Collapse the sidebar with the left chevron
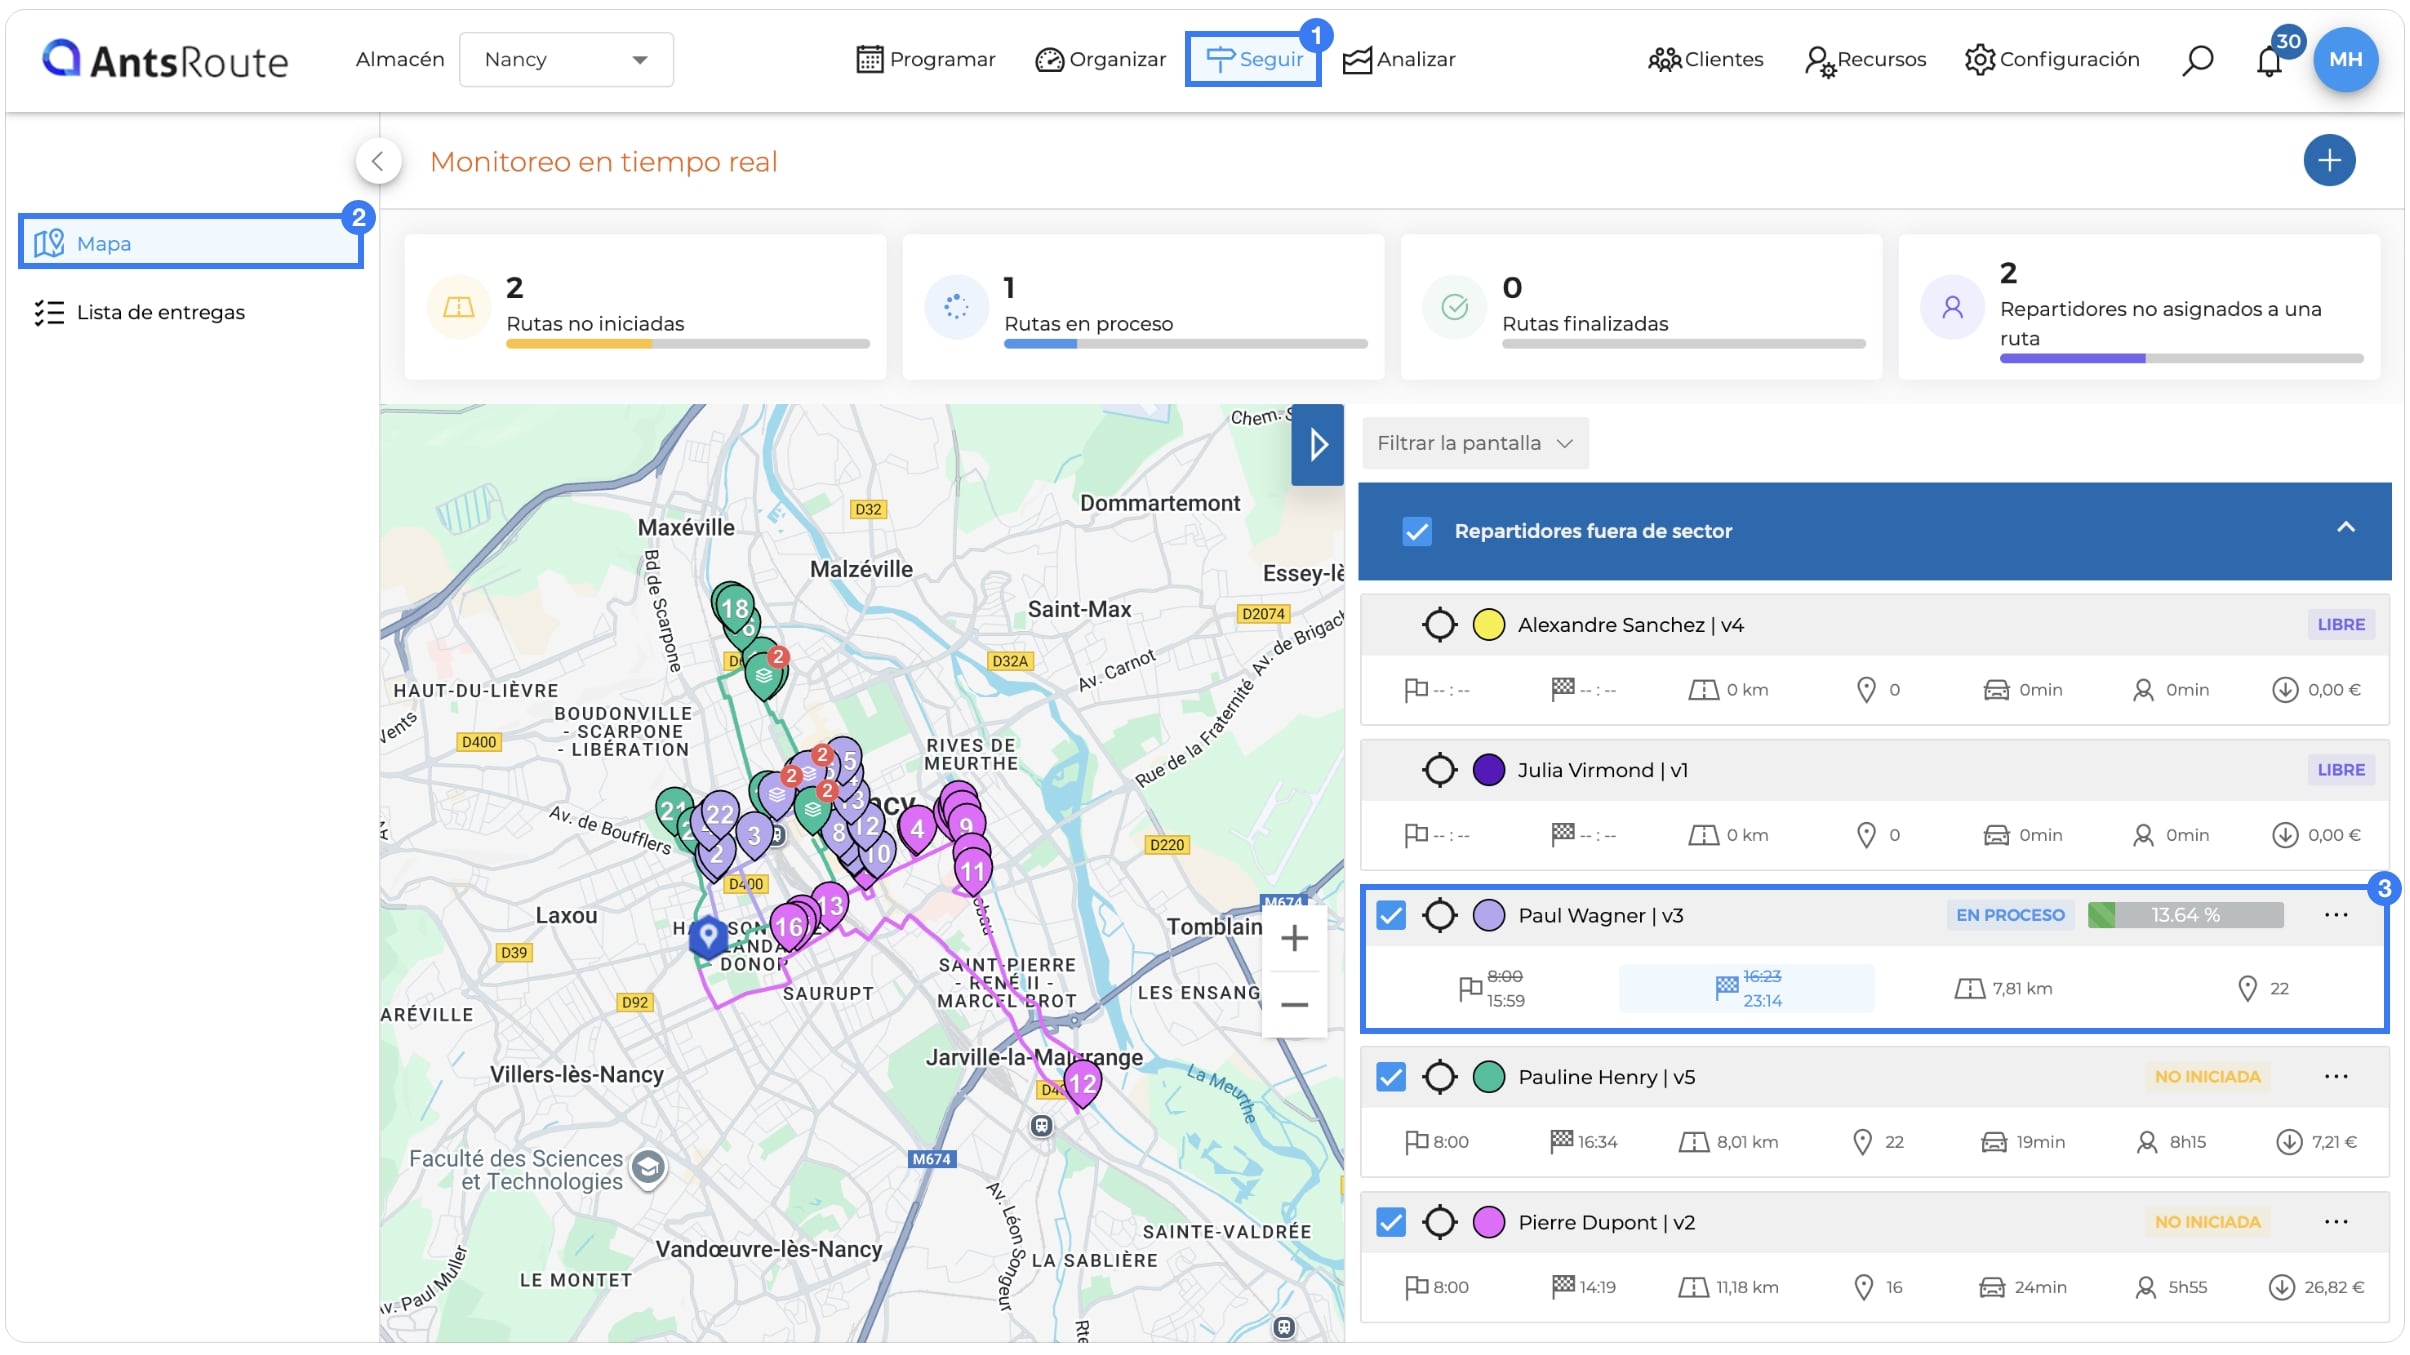The width and height of the screenshot is (2410, 1355). [x=378, y=160]
